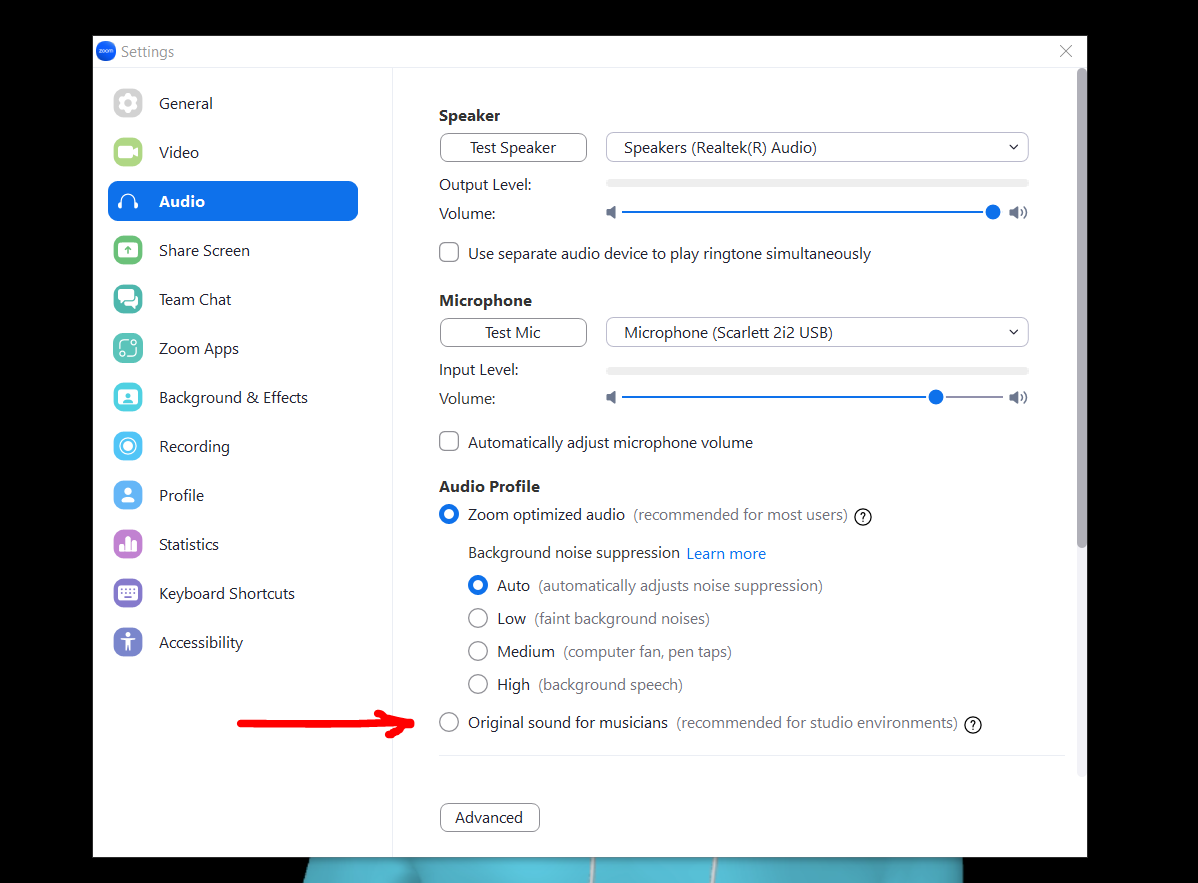Go to Share Screen settings
Image resolution: width=1198 pixels, height=883 pixels.
coord(232,251)
